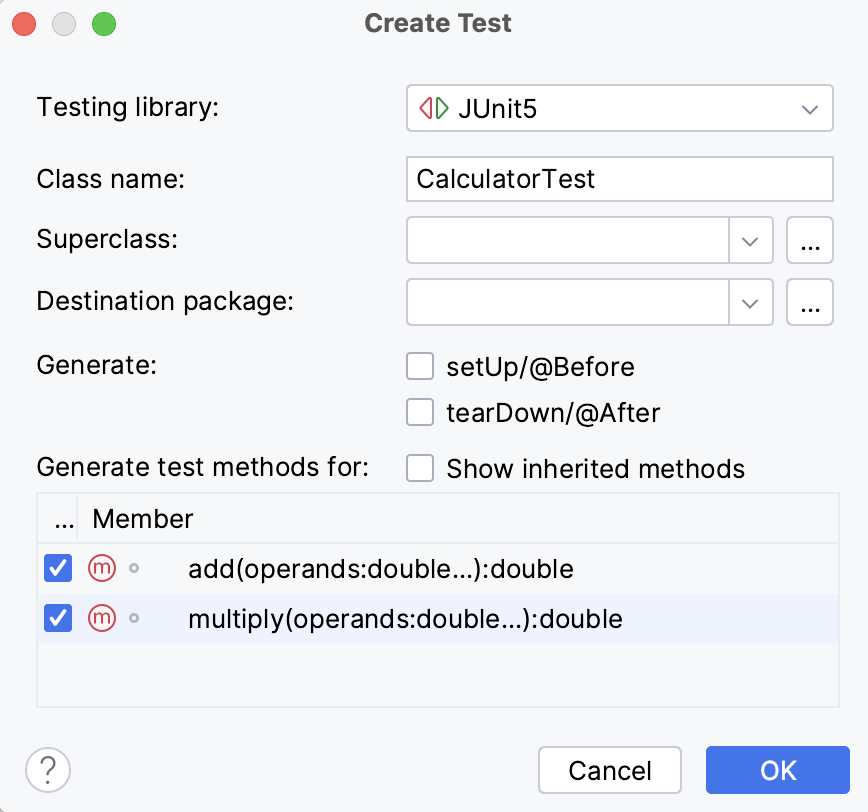Enable setUp/@Before generation

[420, 366]
